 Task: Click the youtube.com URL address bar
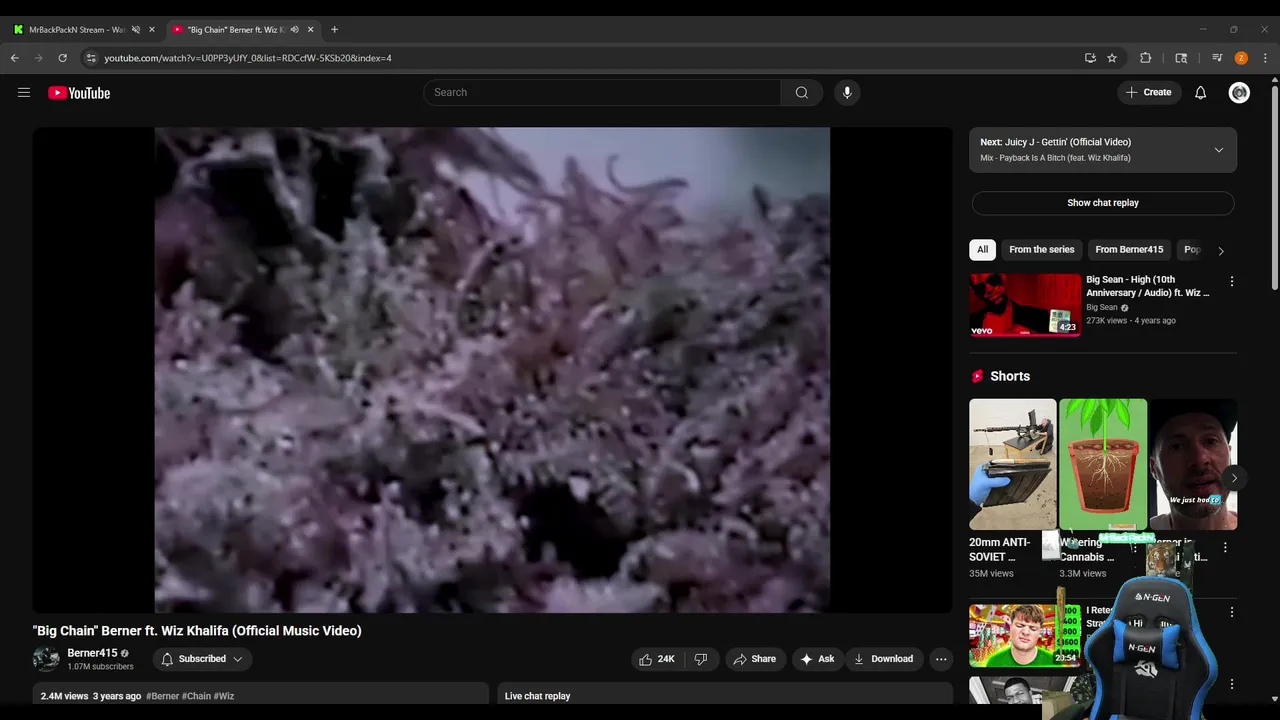click(x=248, y=58)
